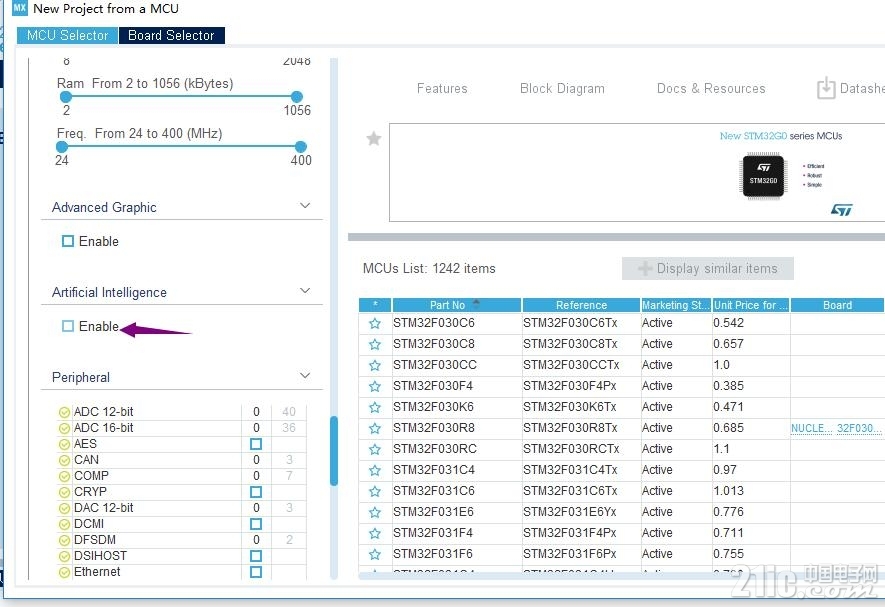Image resolution: width=885 pixels, height=607 pixels.
Task: Sort list by Reference column
Action: pyautogui.click(x=581, y=305)
